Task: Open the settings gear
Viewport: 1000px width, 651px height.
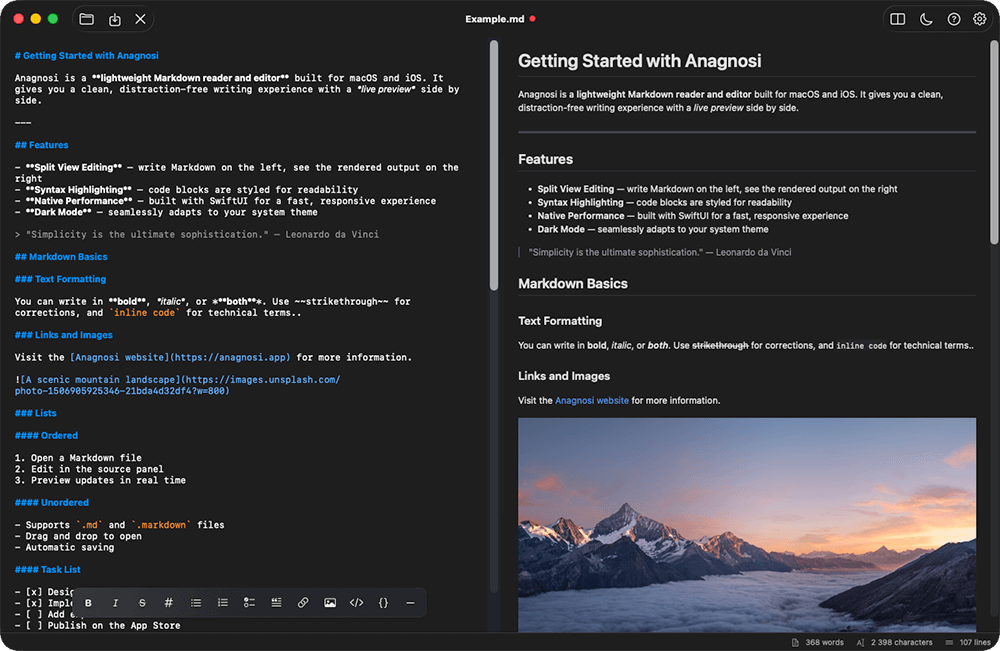Action: click(979, 18)
